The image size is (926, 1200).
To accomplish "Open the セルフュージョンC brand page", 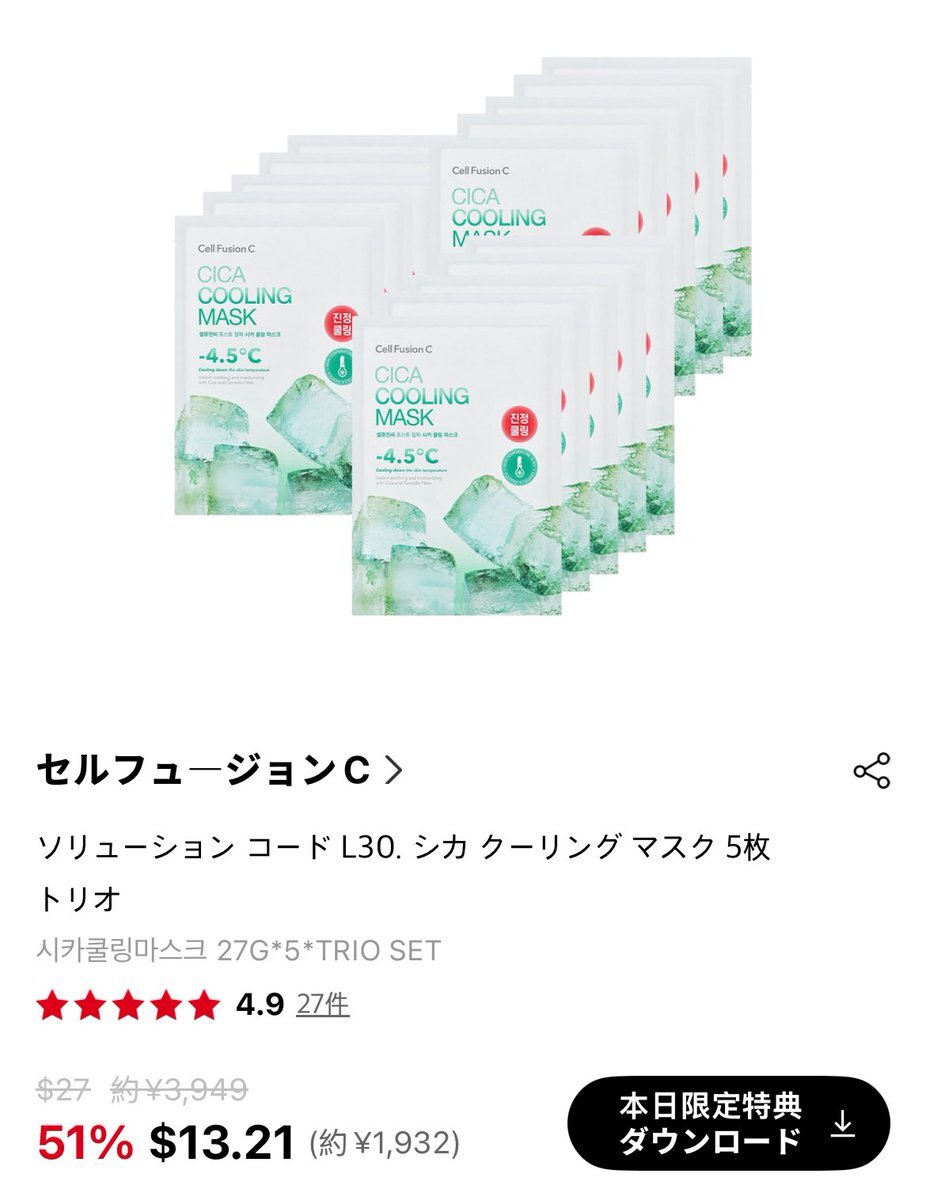I will (204, 771).
